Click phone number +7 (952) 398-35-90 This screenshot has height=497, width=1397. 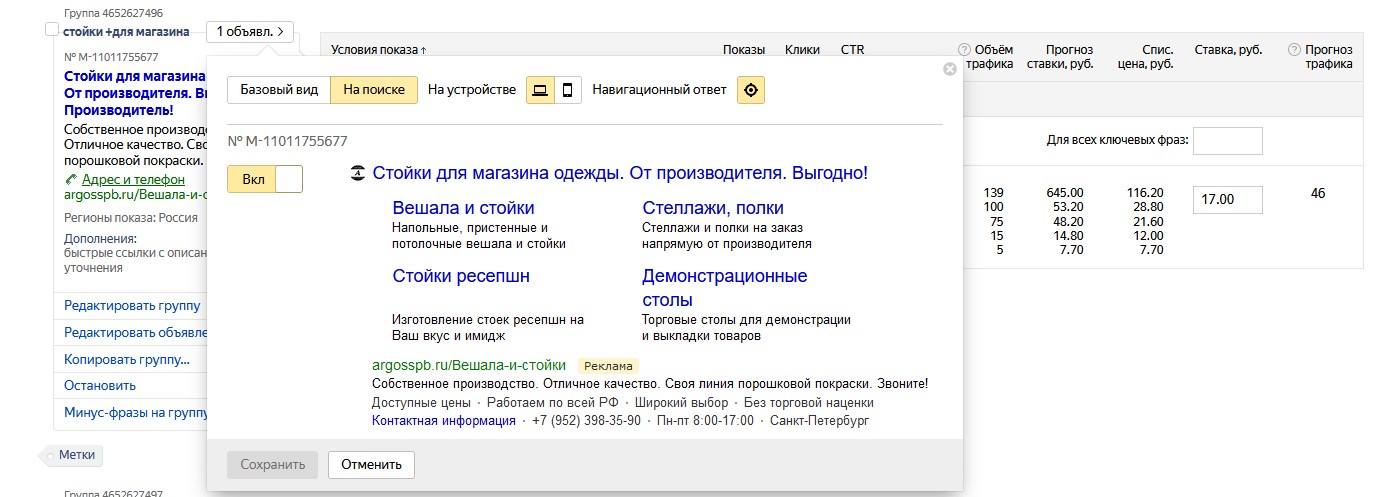coord(586,421)
